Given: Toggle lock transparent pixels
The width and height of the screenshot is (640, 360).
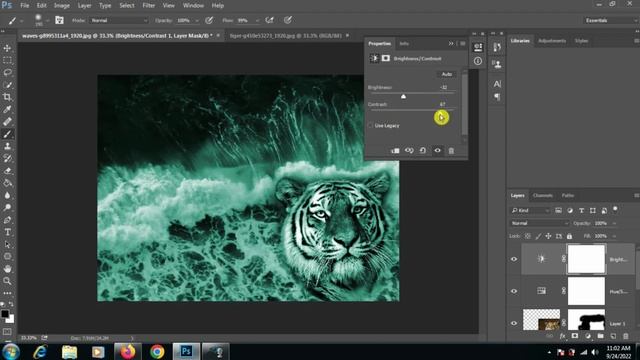Looking at the screenshot, I should (528, 236).
